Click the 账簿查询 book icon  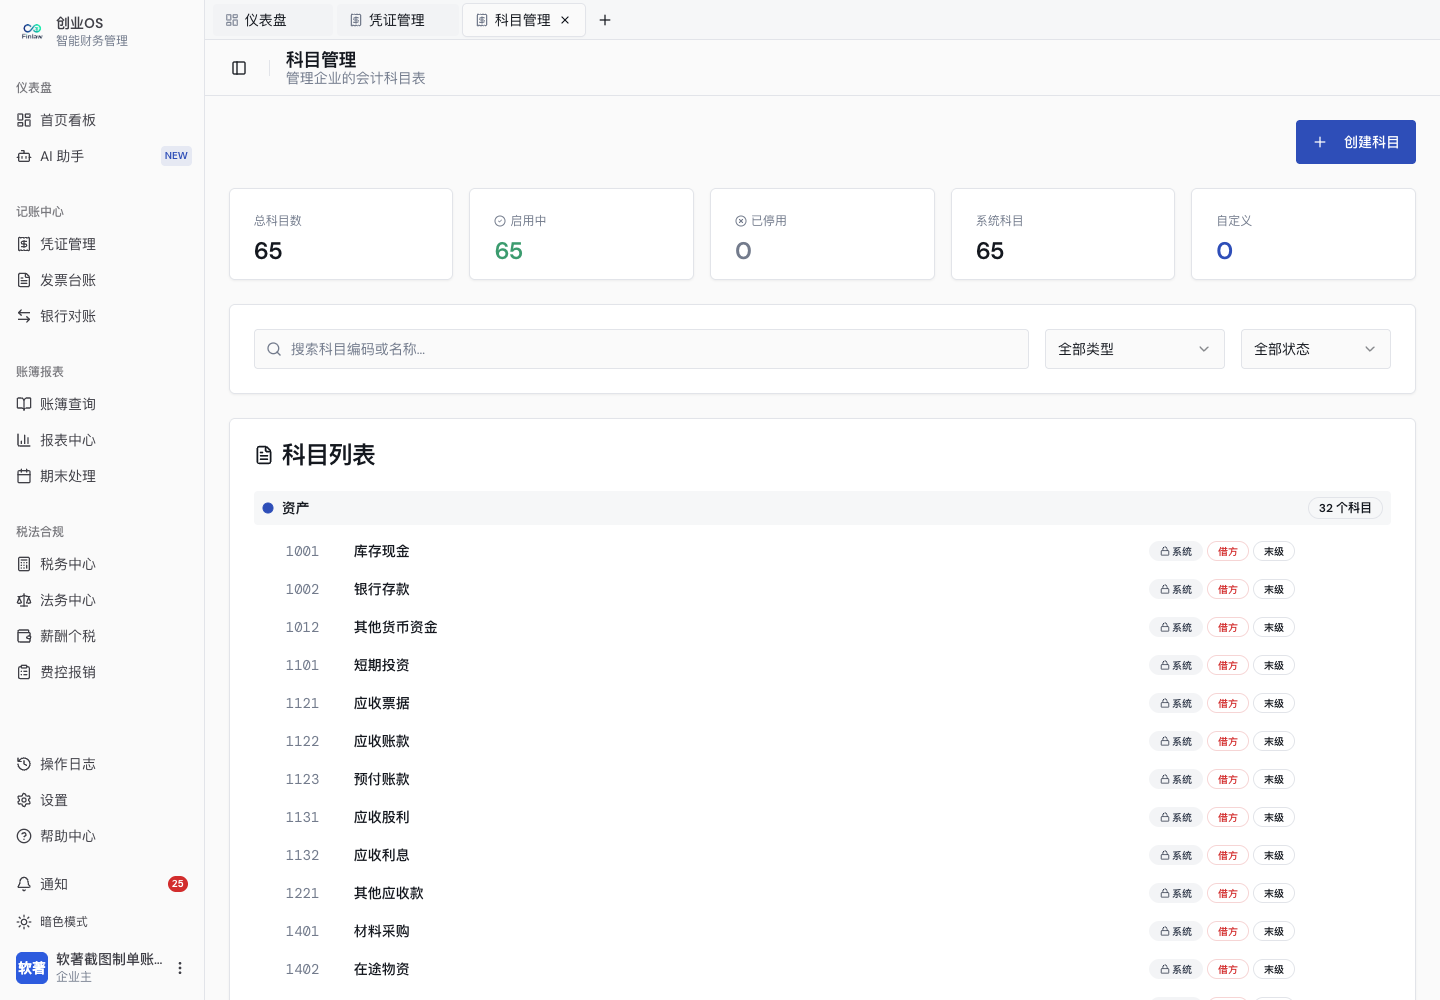(24, 404)
